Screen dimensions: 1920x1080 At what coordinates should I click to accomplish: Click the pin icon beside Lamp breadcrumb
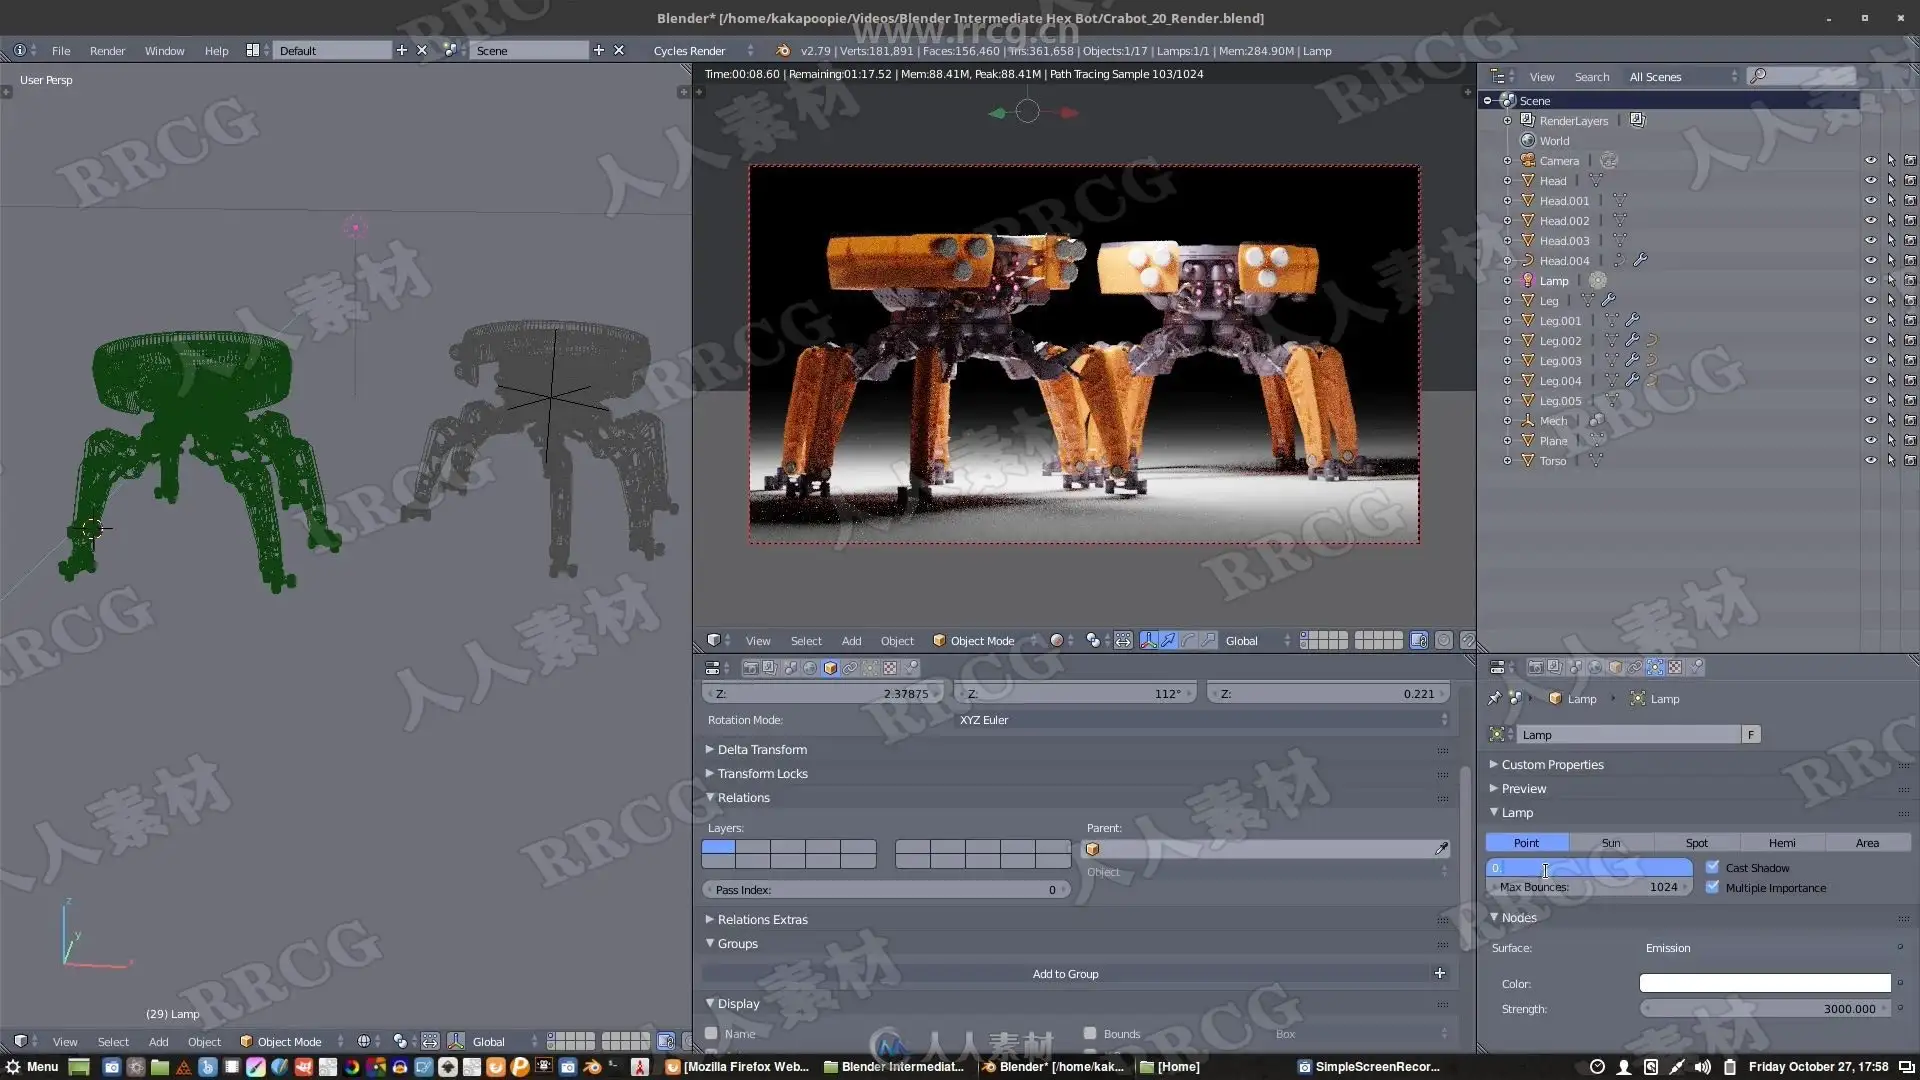1494,699
